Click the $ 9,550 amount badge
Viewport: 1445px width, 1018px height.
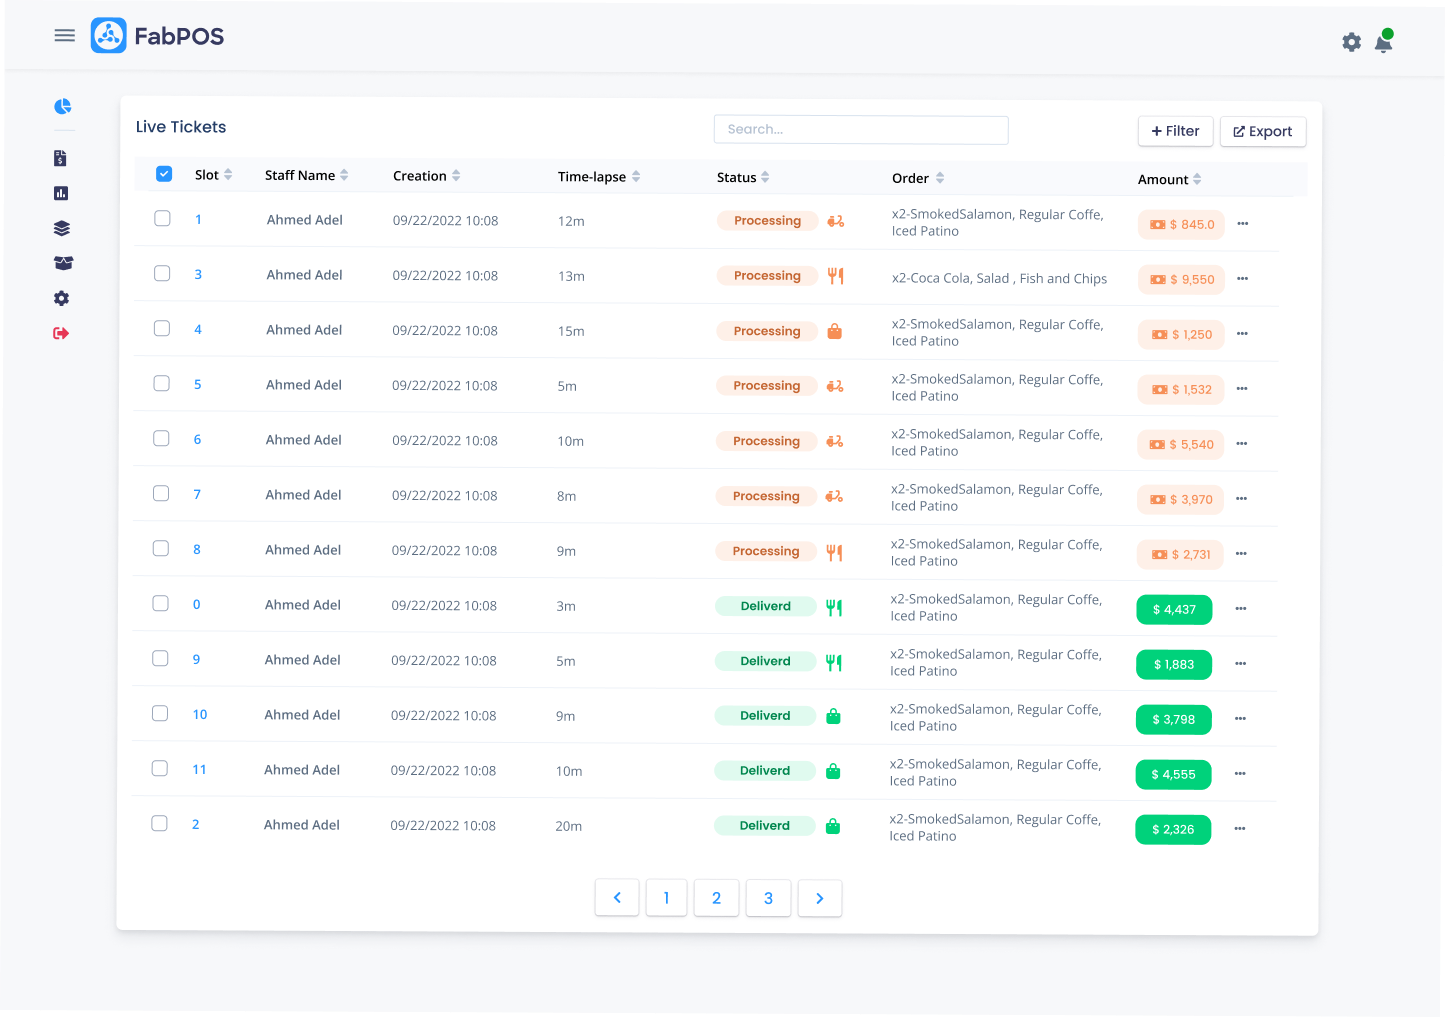(1182, 279)
